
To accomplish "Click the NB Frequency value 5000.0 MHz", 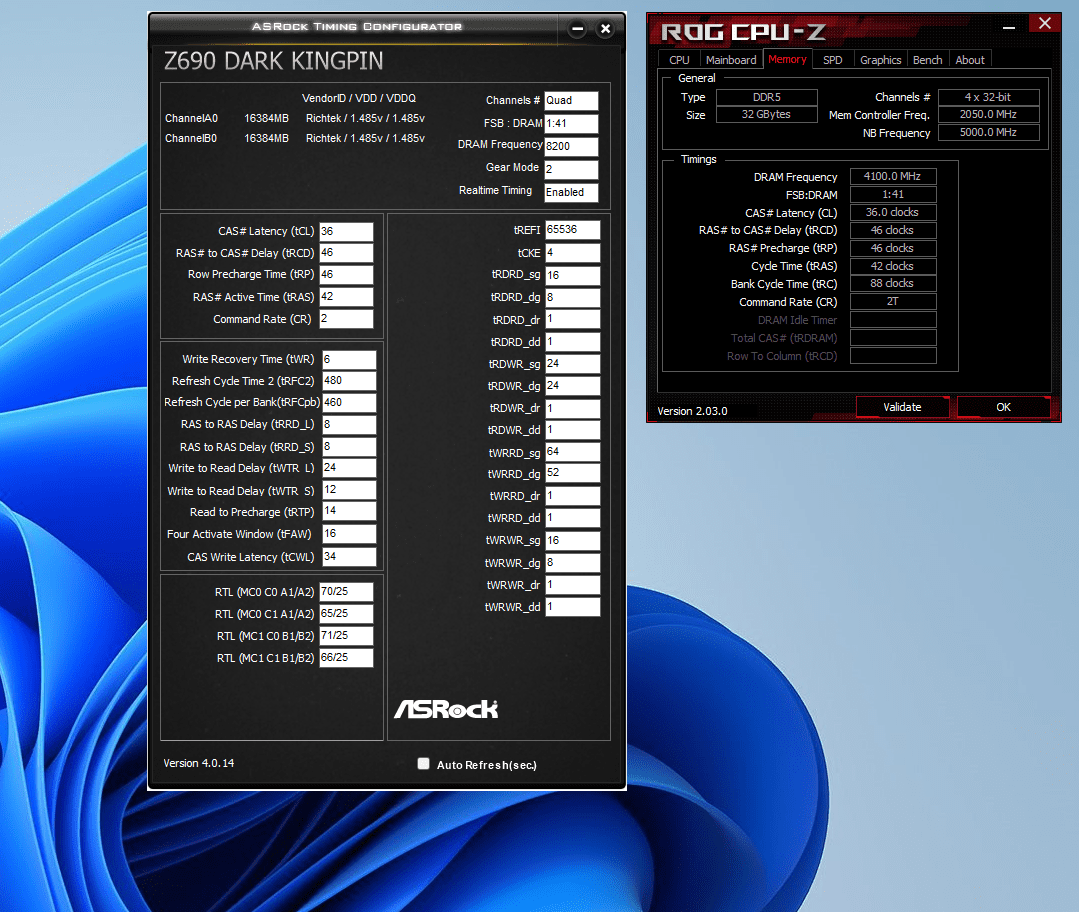I will [988, 132].
